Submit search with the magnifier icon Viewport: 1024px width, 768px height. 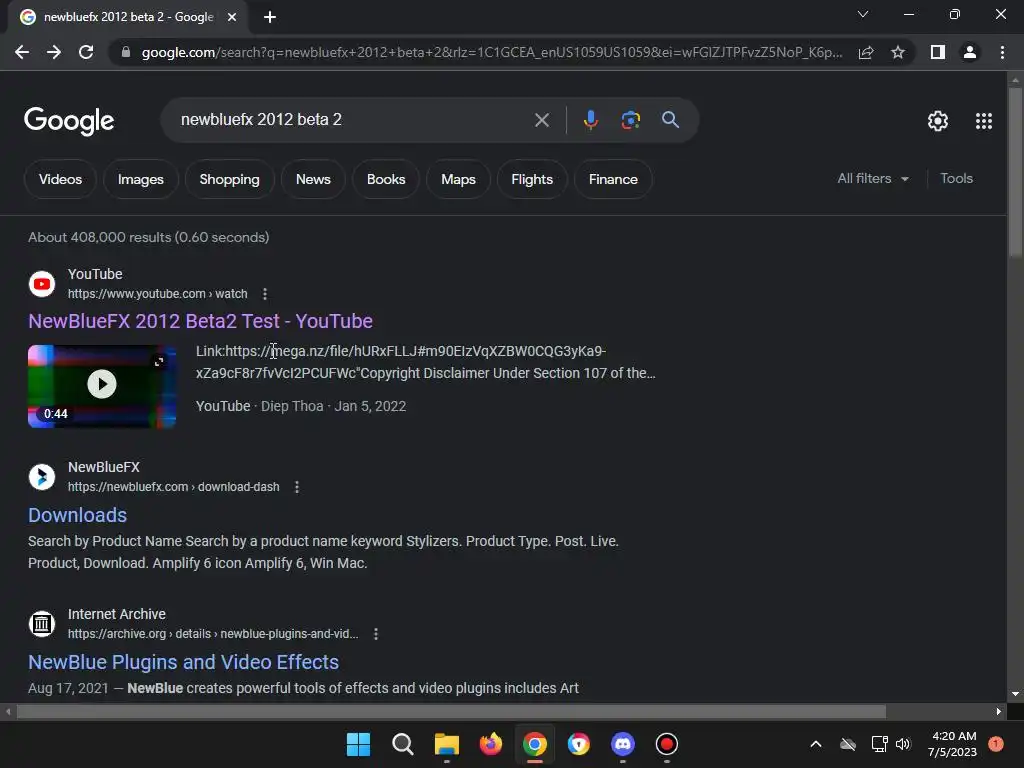(670, 120)
